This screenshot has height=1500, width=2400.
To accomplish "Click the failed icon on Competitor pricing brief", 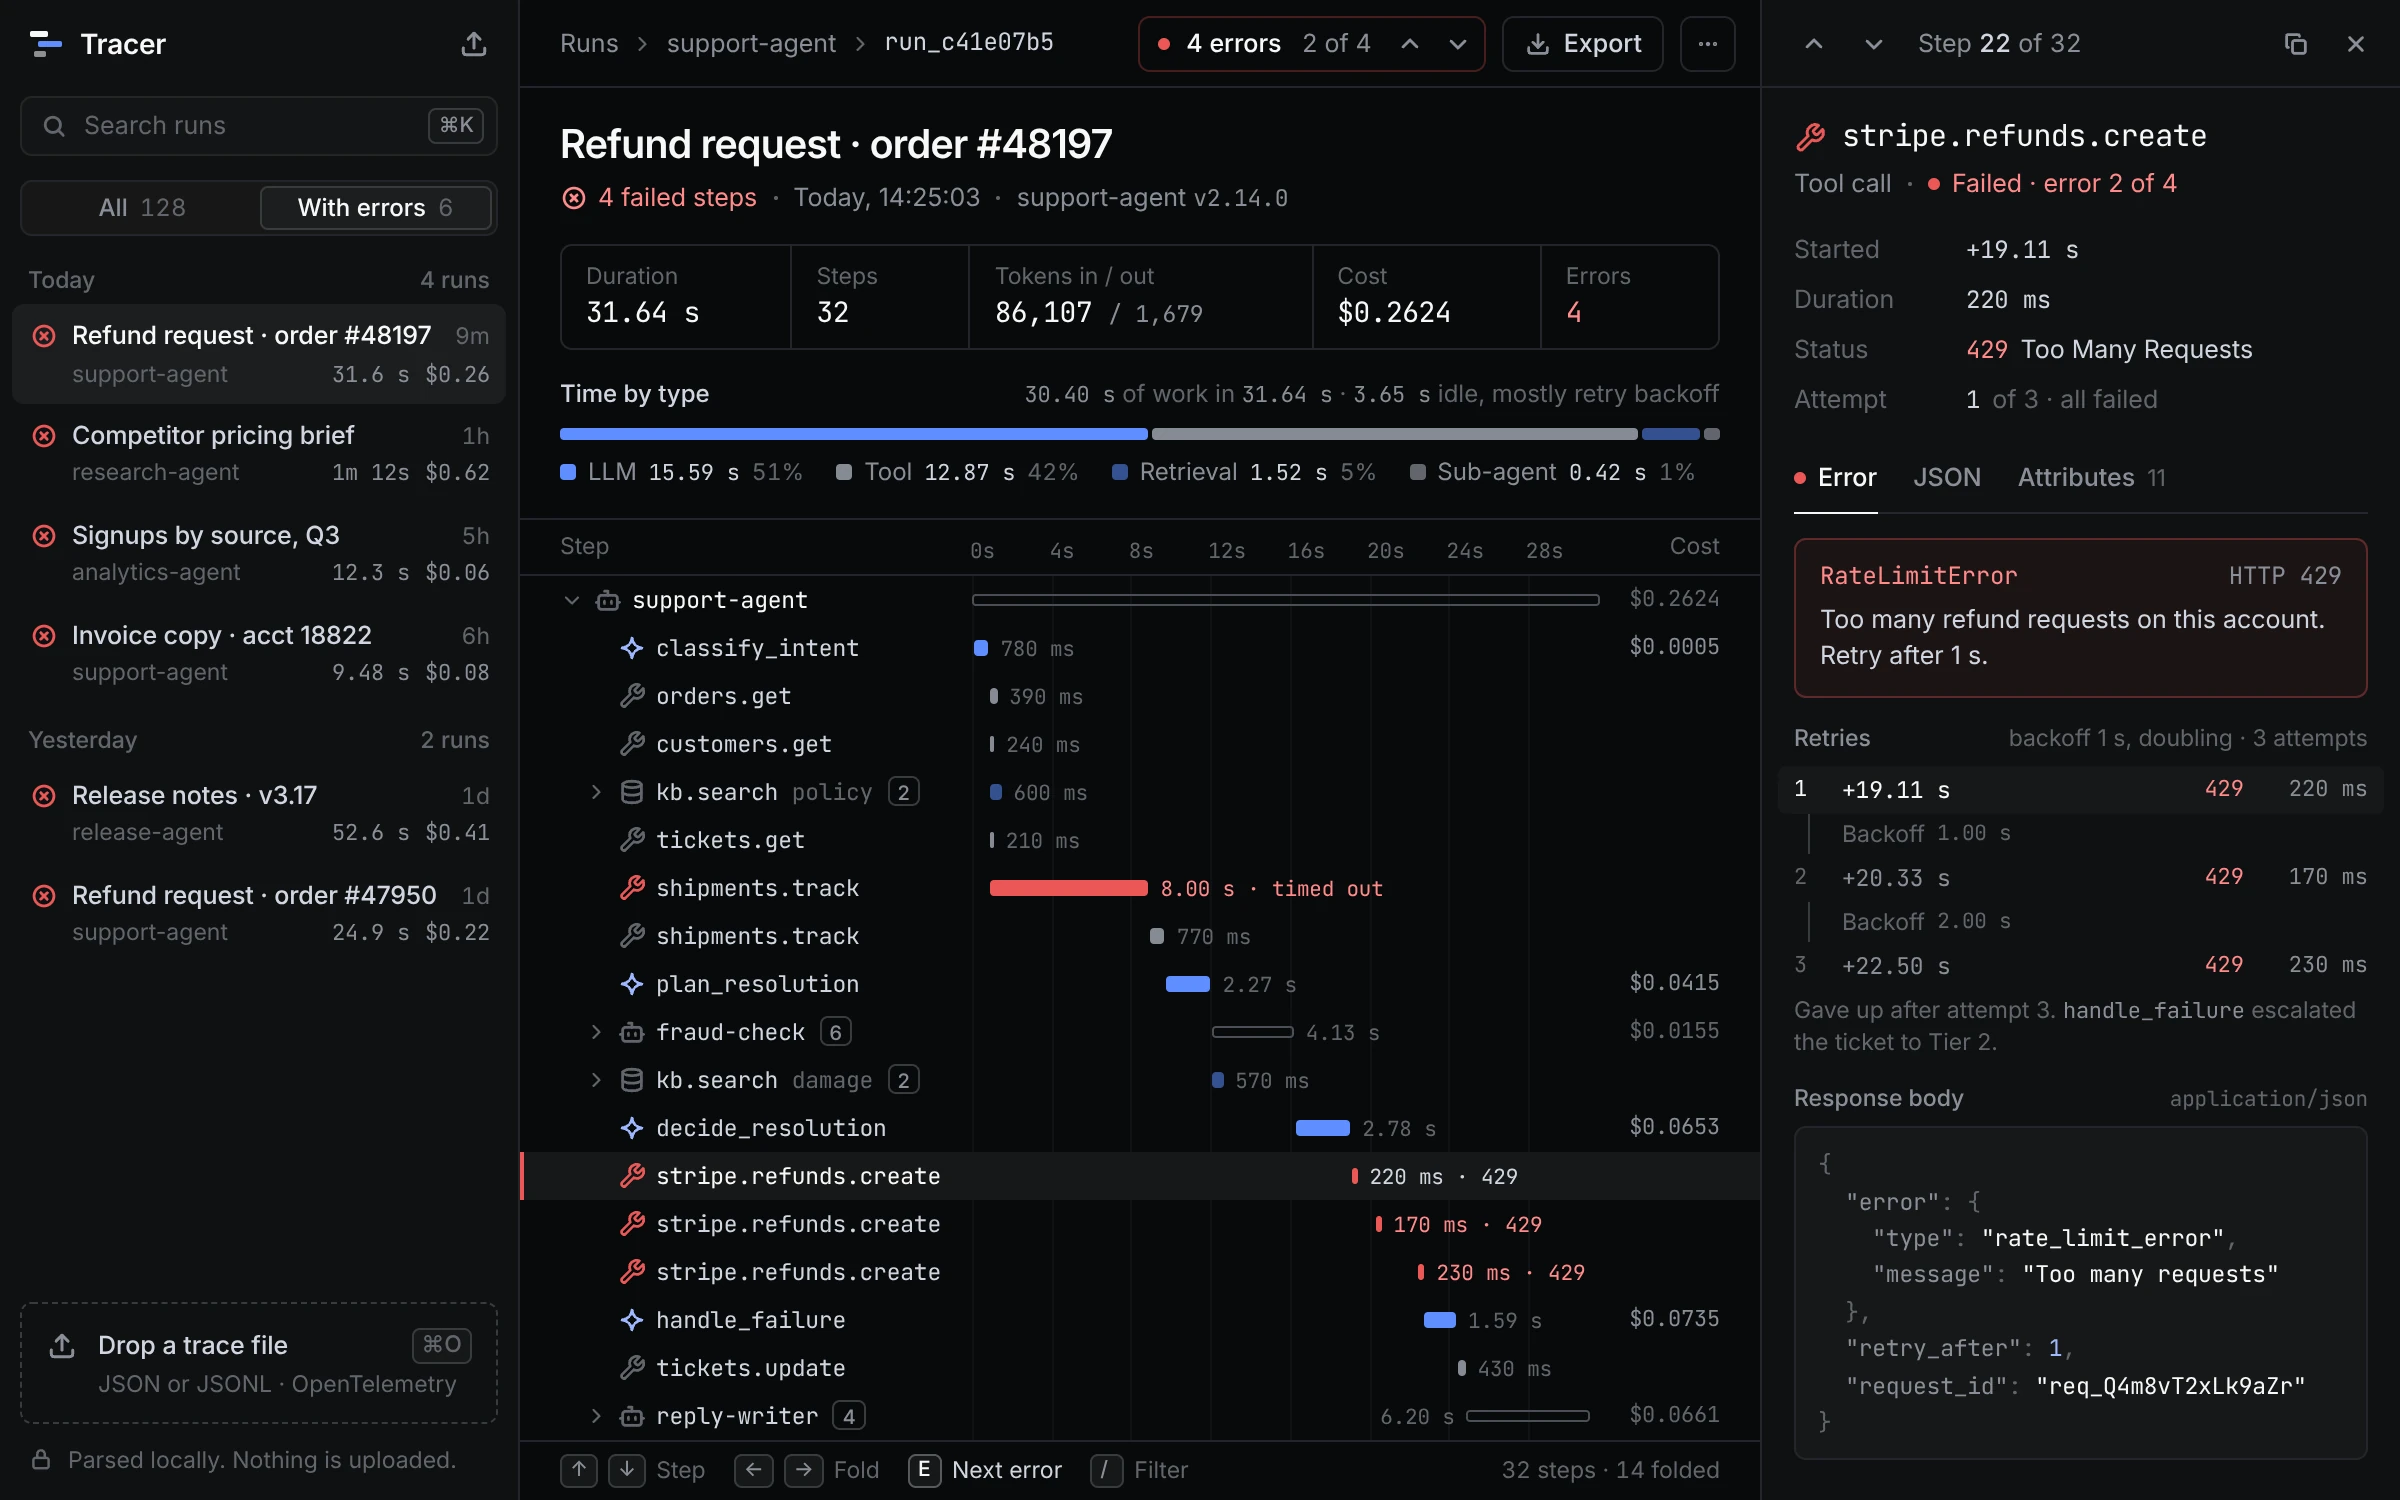I will point(44,436).
